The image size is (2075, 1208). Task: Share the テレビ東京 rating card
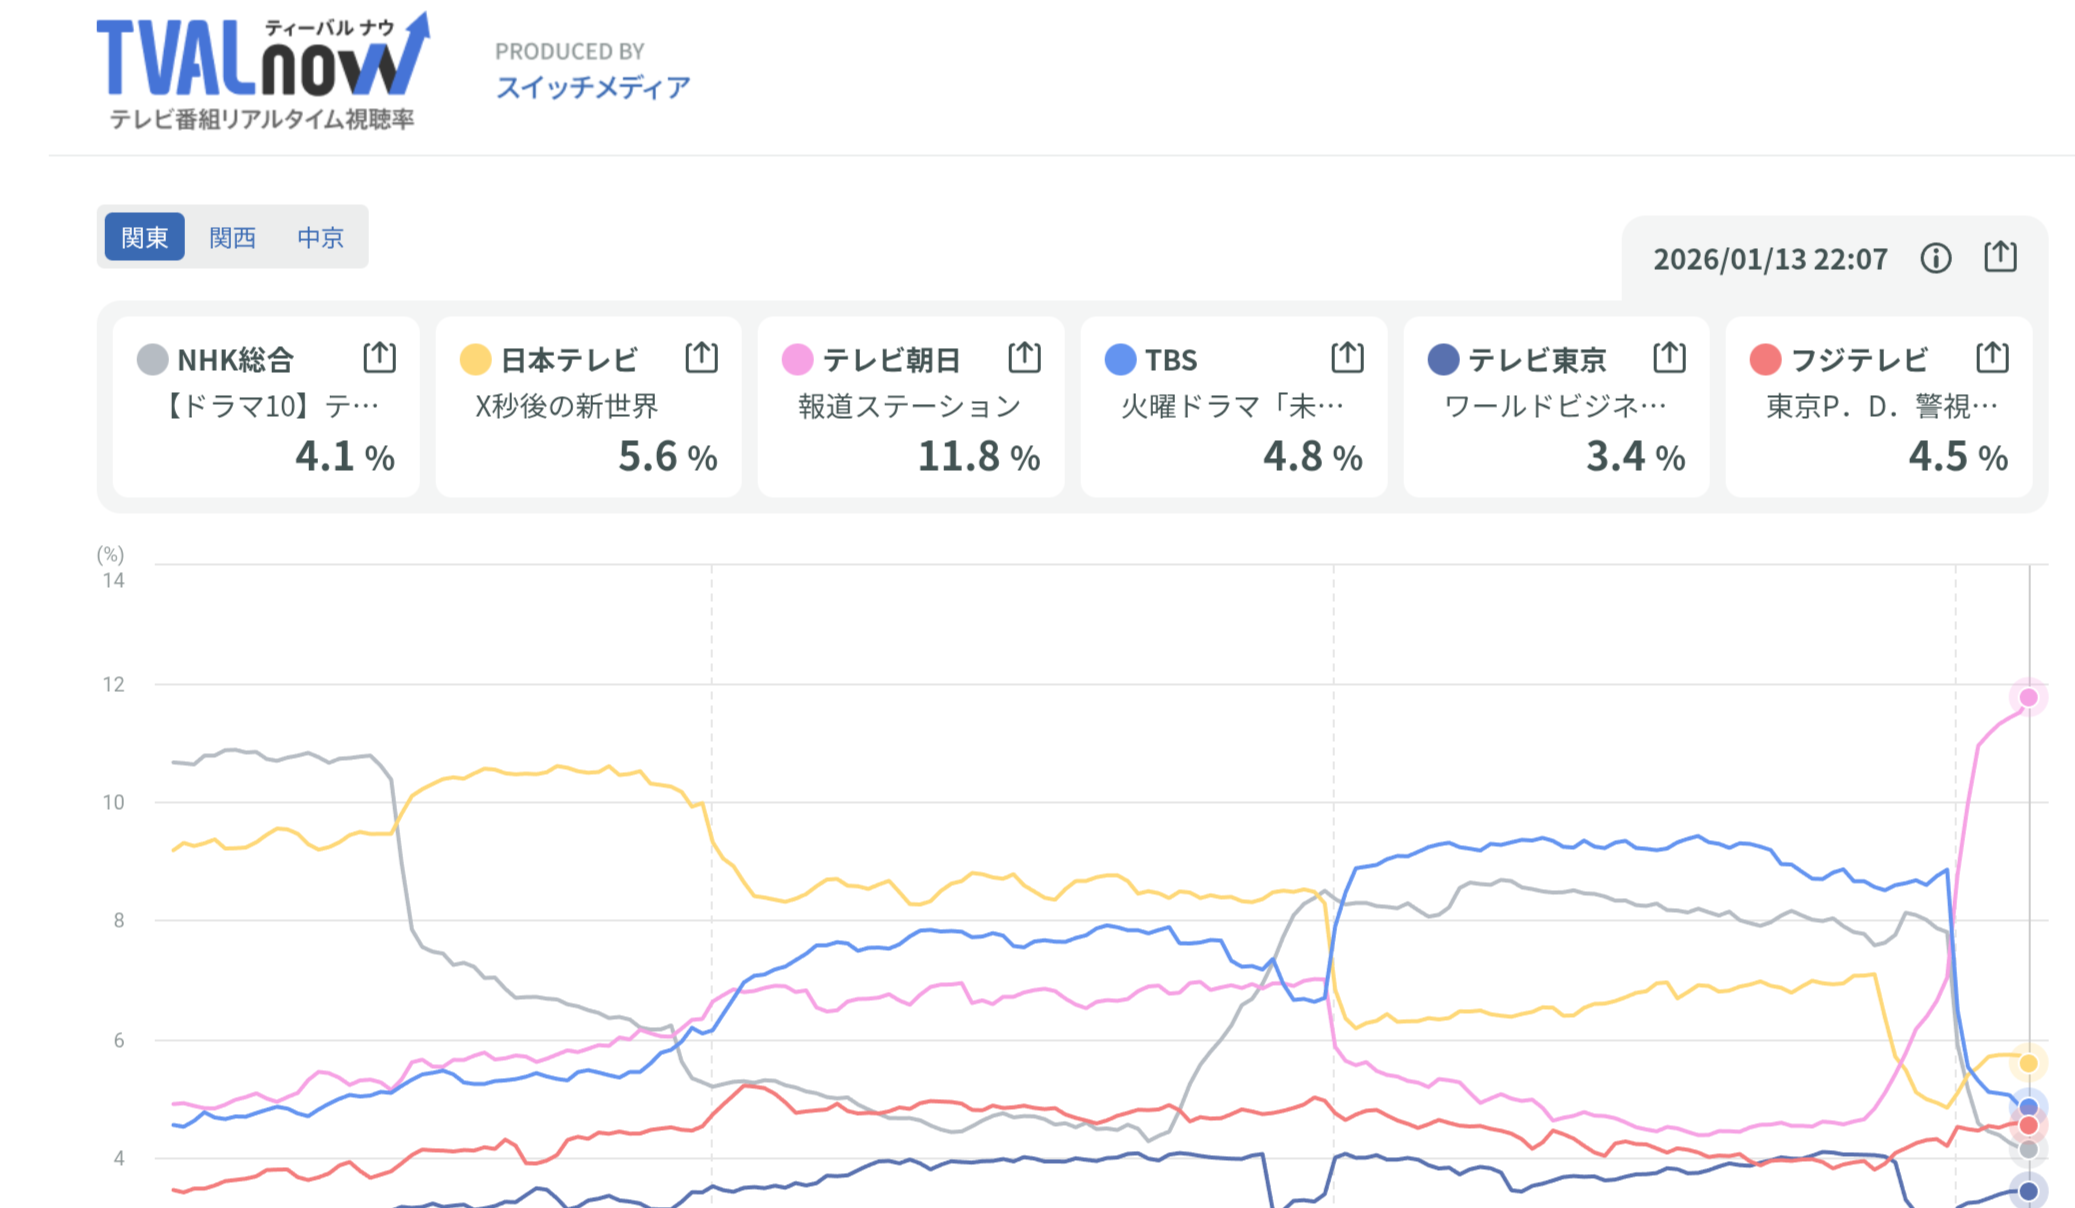(x=1669, y=357)
